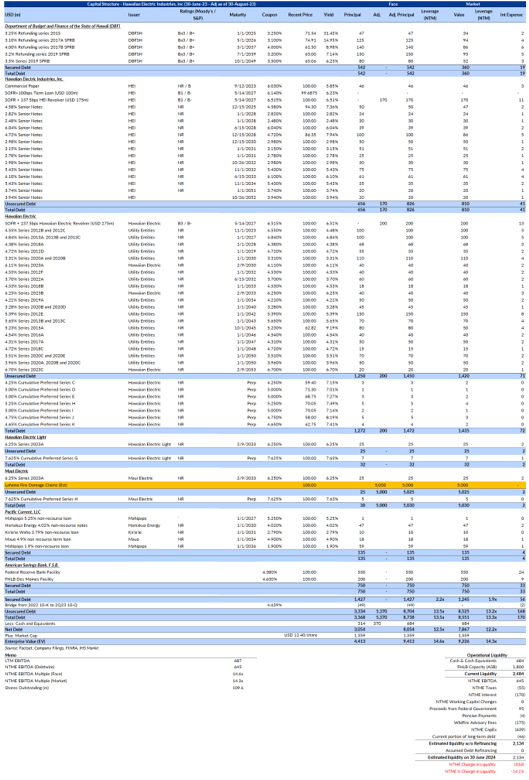Select 'American Savings Bank, F.S.B.' section heading

pyautogui.click(x=32, y=565)
